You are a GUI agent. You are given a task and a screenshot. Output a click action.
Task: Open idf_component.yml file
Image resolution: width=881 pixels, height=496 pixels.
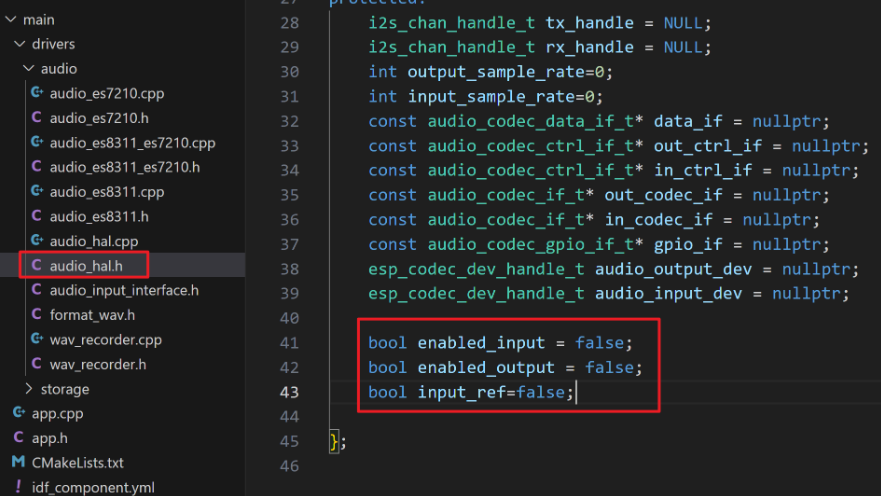coord(93,488)
